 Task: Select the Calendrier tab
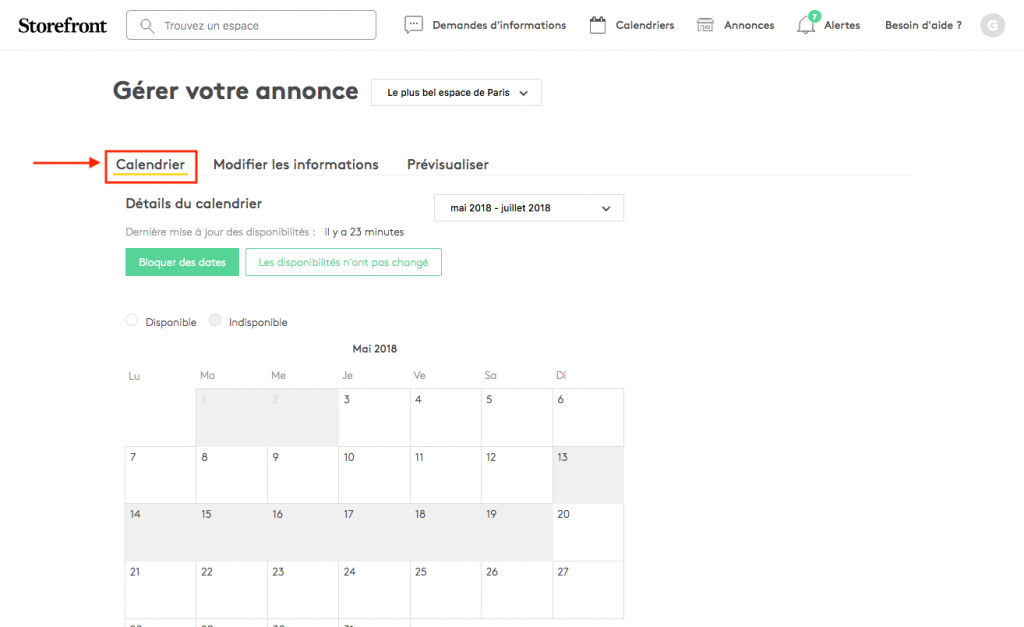click(x=150, y=164)
